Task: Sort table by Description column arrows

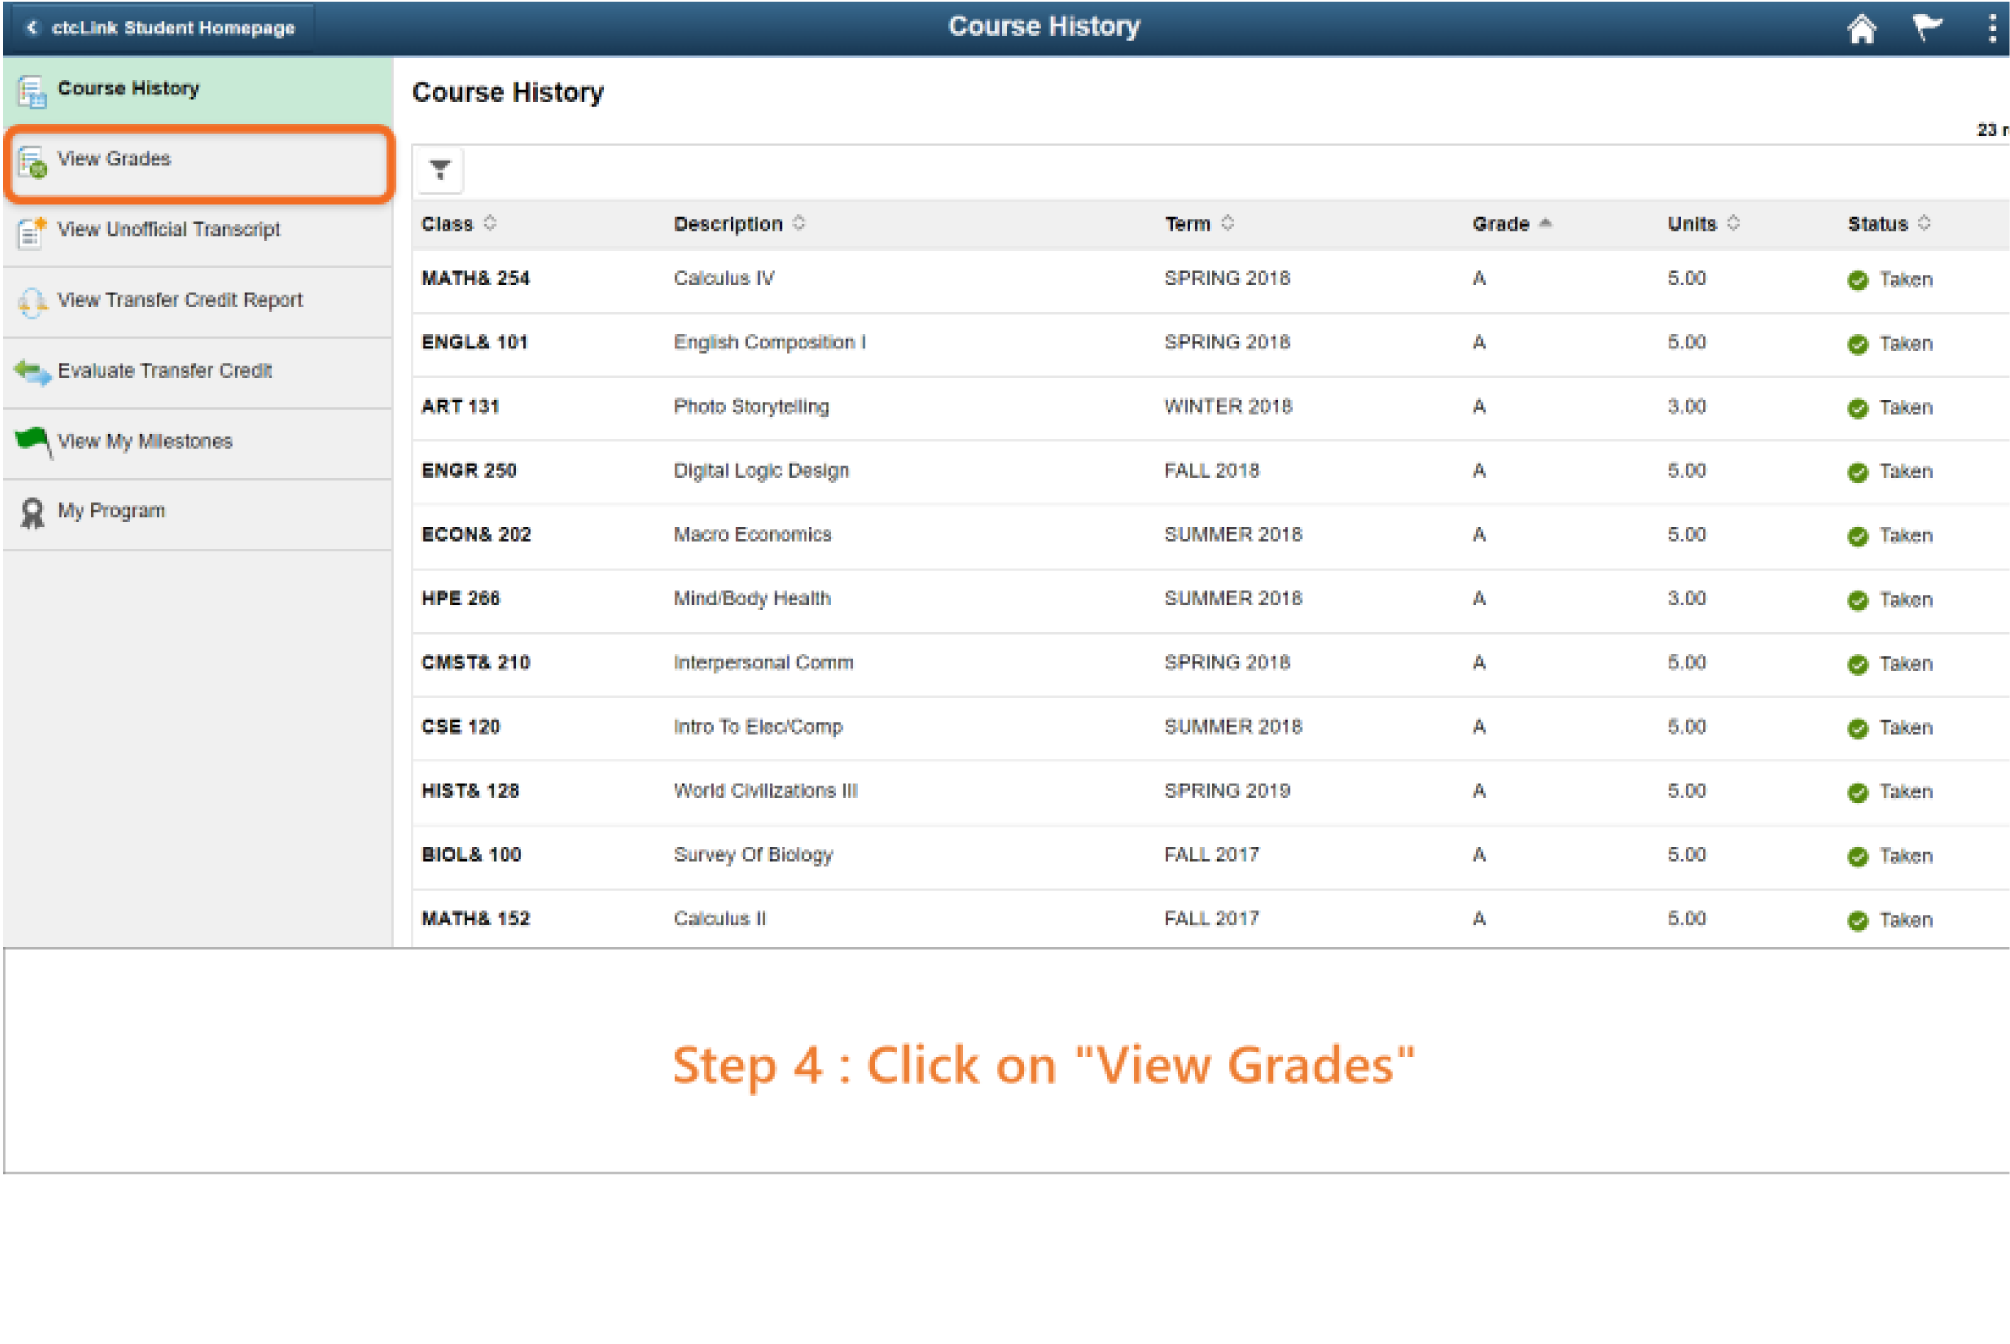Action: pyautogui.click(x=799, y=223)
